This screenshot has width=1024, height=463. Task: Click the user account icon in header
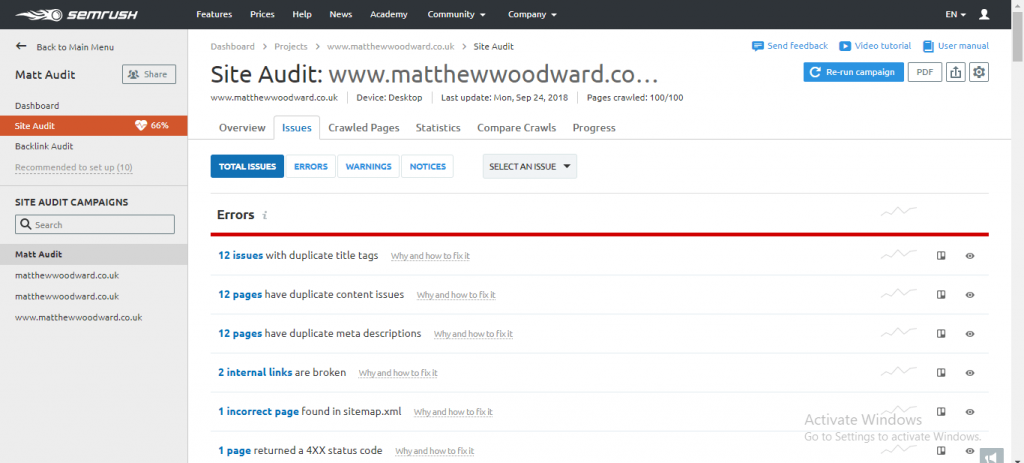pyautogui.click(x=984, y=15)
